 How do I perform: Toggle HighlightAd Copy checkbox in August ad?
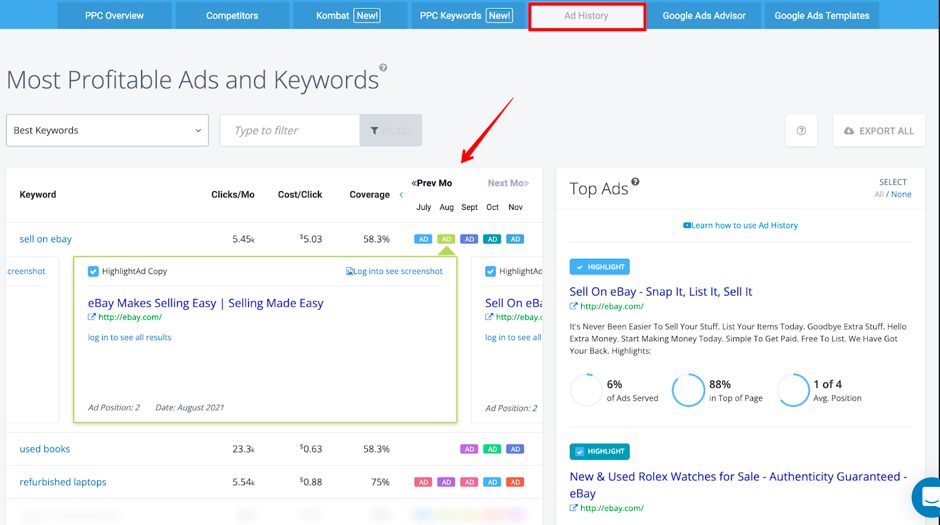tap(93, 271)
